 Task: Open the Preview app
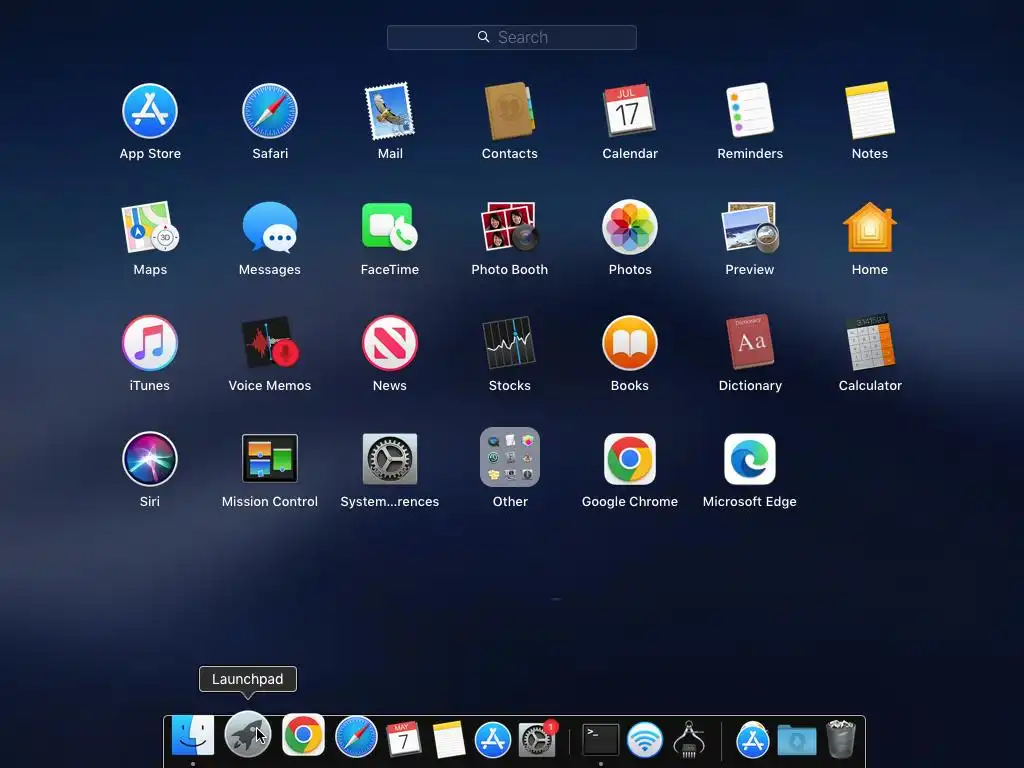click(x=750, y=227)
